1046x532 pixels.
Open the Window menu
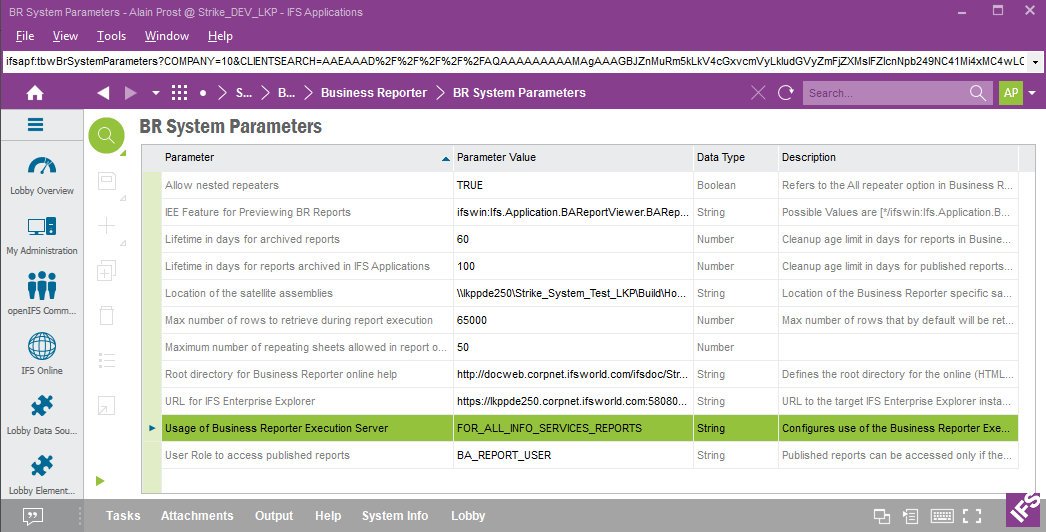pyautogui.click(x=167, y=36)
